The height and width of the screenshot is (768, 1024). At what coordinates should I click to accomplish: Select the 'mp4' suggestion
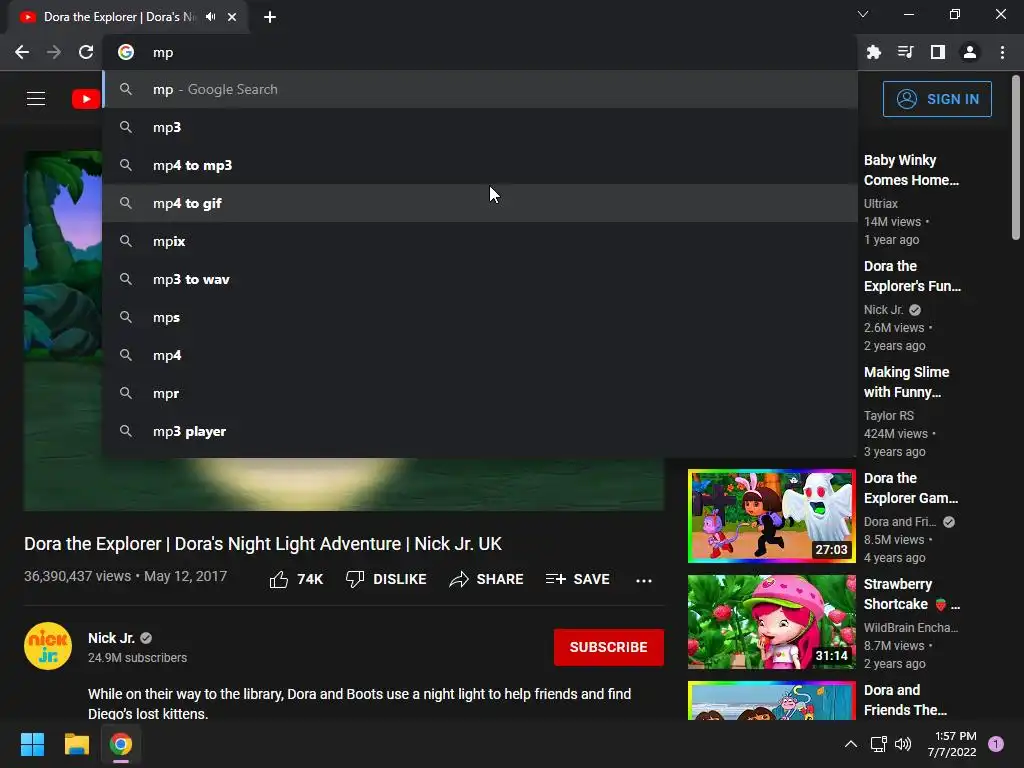(x=480, y=355)
